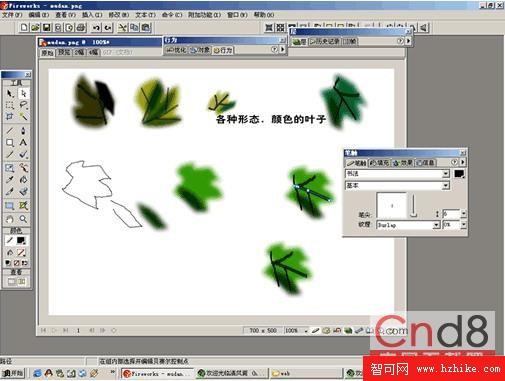Open the 附加功能 menu

(x=204, y=15)
